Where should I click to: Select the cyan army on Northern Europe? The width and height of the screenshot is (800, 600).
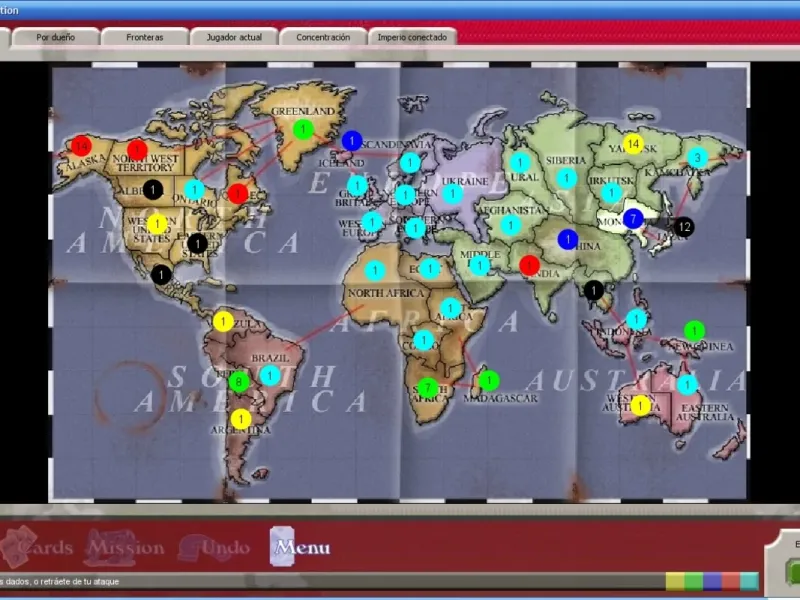[x=405, y=195]
